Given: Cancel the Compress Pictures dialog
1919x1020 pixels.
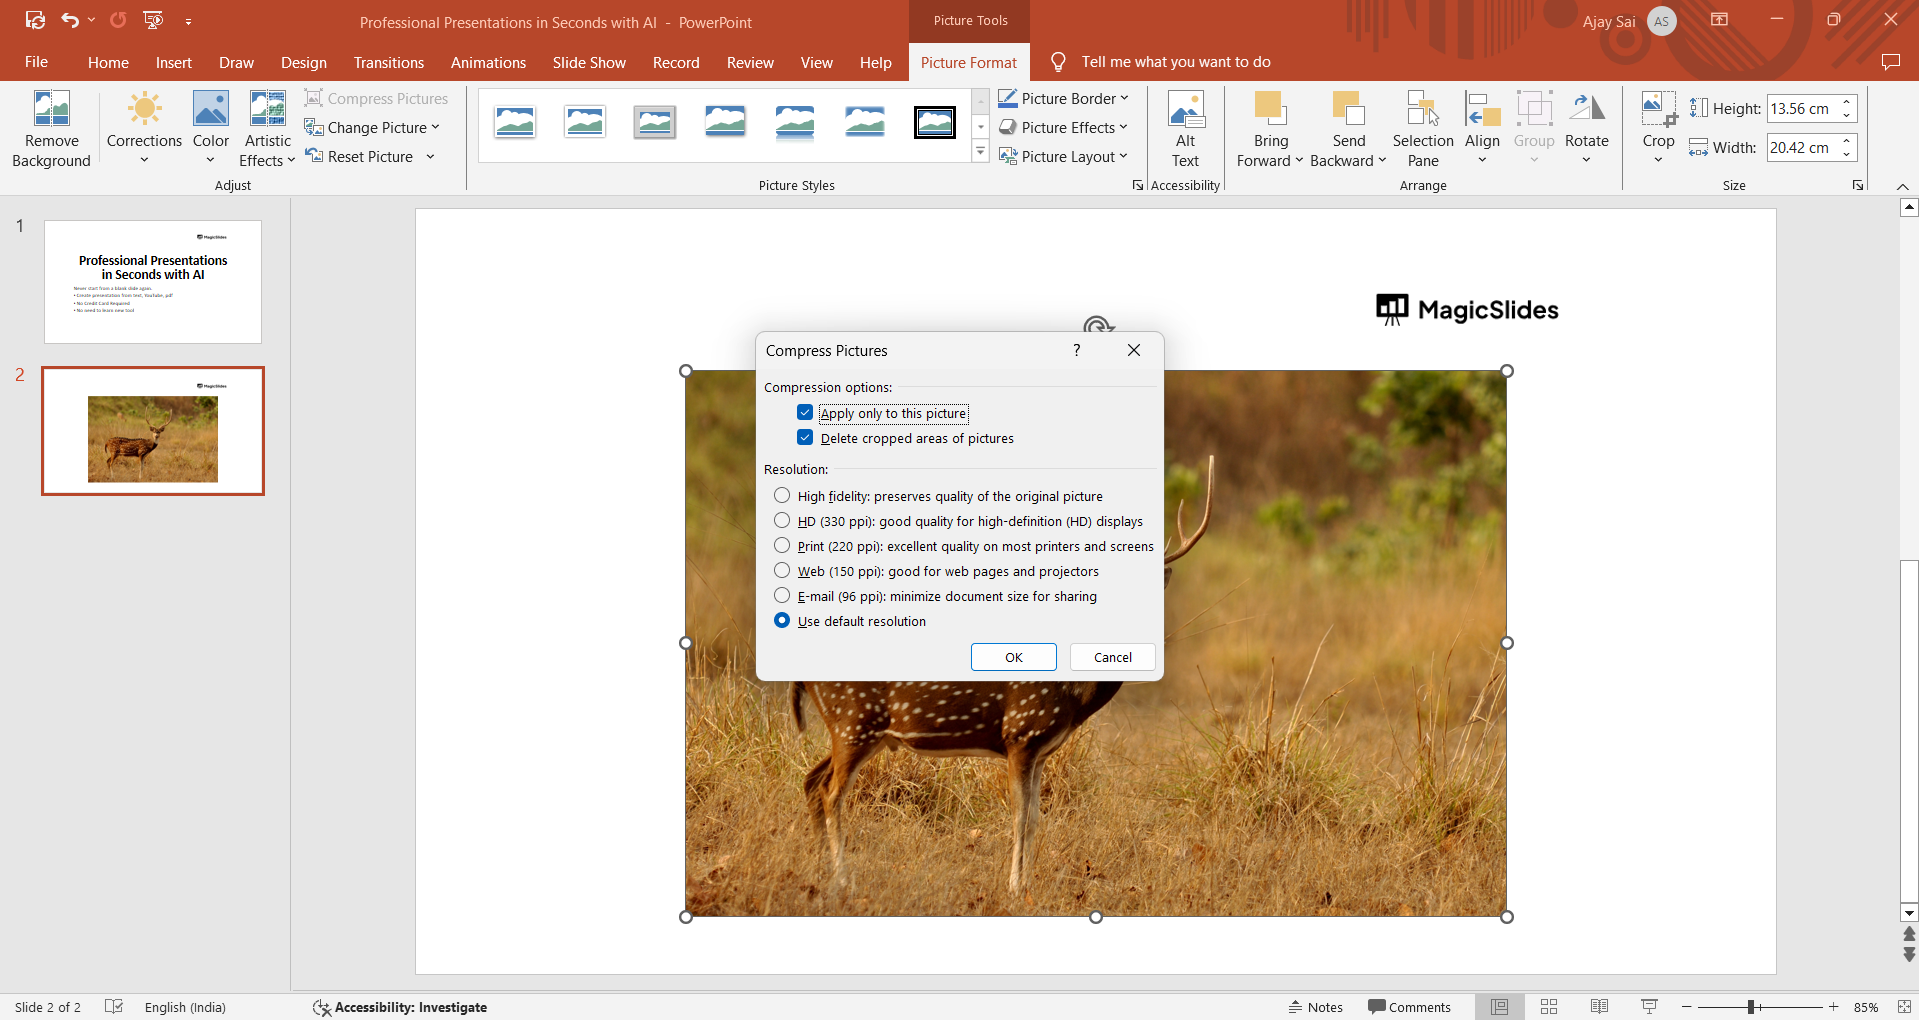Looking at the screenshot, I should click(x=1112, y=657).
